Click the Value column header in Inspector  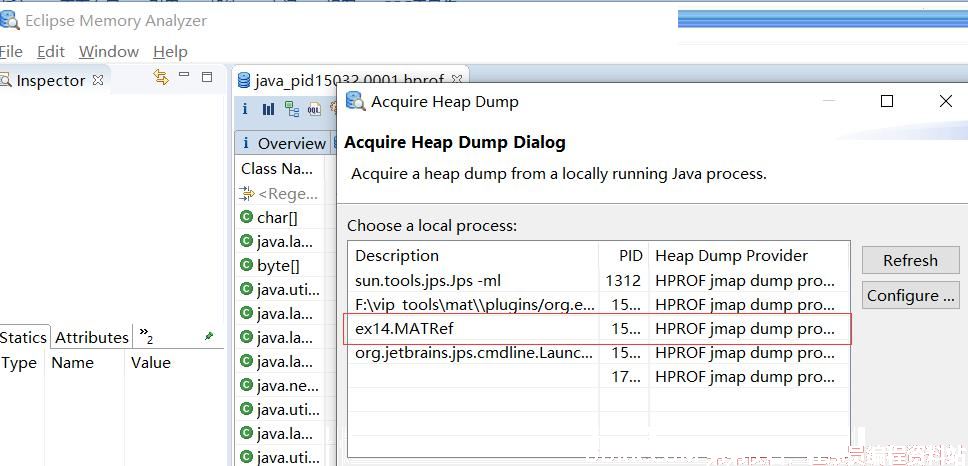(175, 363)
